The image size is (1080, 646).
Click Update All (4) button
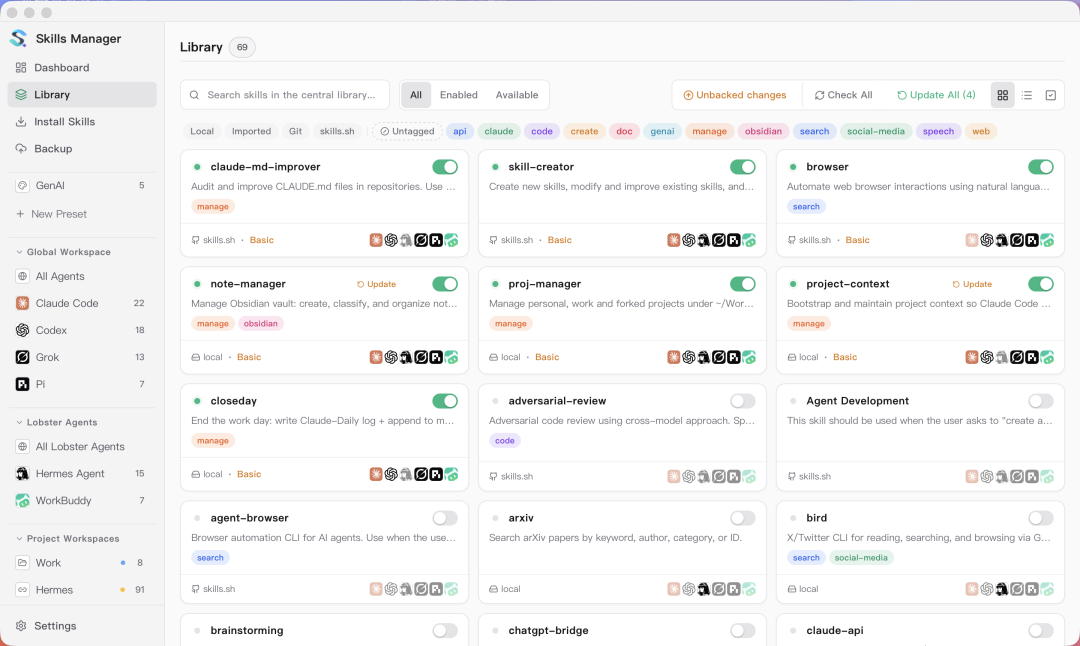click(x=936, y=95)
